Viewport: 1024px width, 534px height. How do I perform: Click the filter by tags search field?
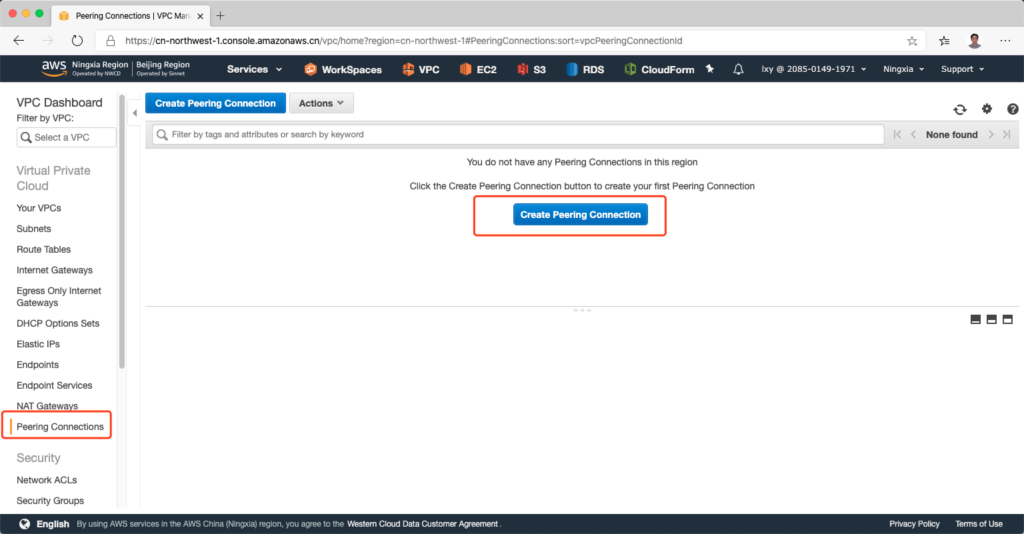(x=517, y=134)
